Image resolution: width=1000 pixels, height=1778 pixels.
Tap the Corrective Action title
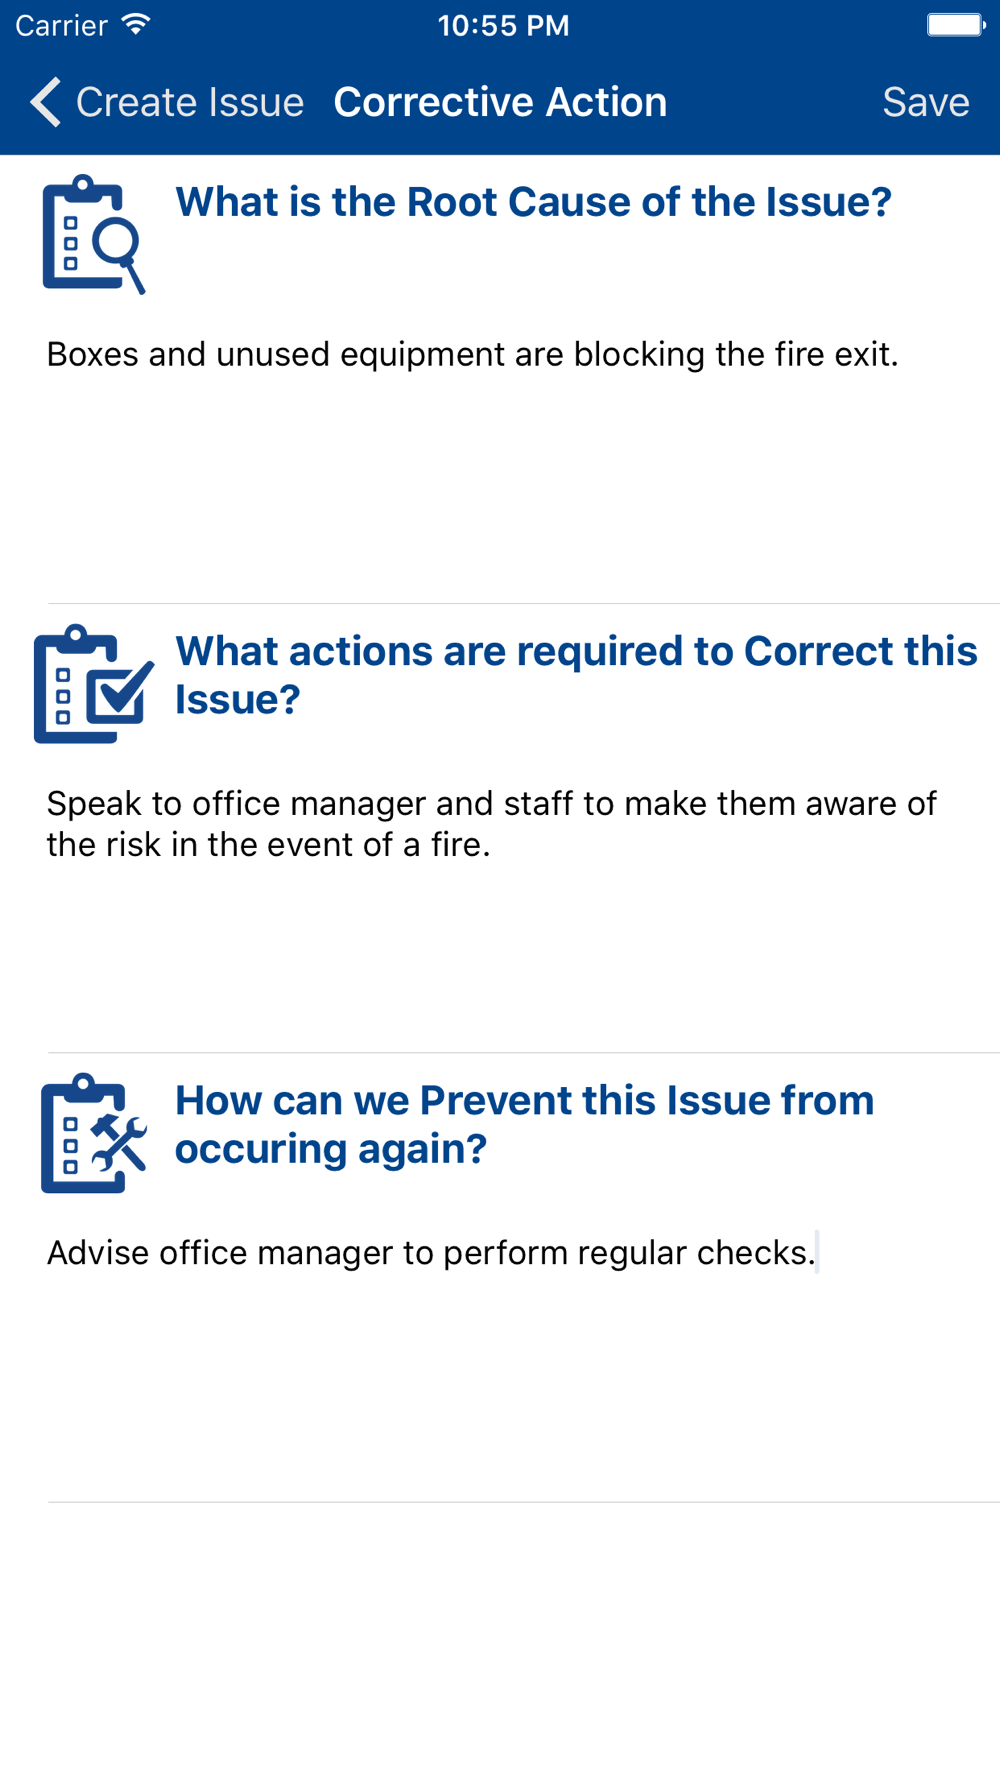[500, 102]
